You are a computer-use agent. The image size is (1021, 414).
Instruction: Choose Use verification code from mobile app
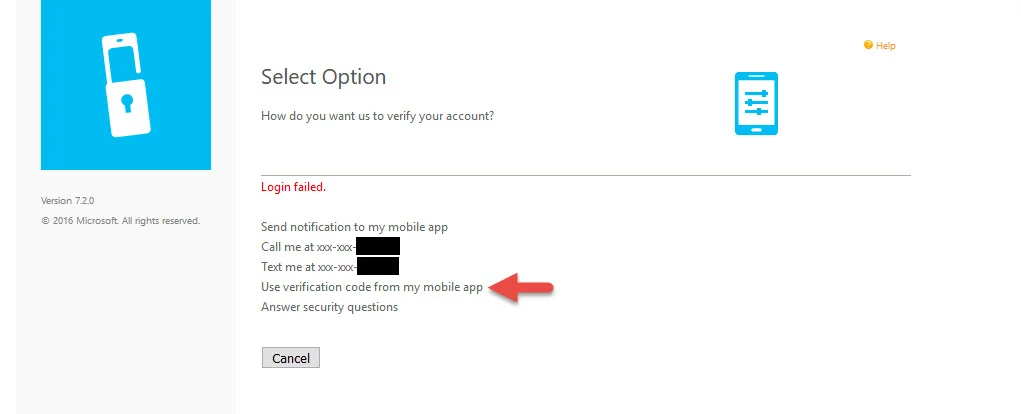point(372,287)
